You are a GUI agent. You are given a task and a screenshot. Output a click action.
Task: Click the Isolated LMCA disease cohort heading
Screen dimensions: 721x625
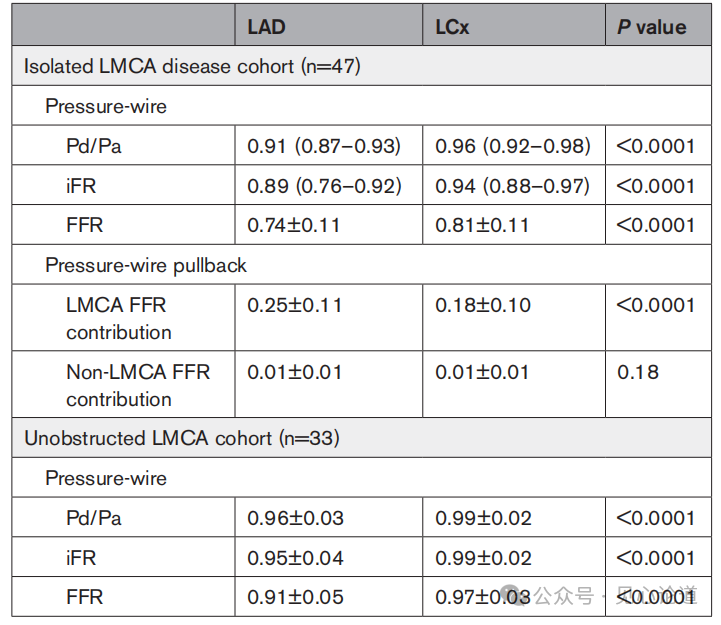pos(192,67)
